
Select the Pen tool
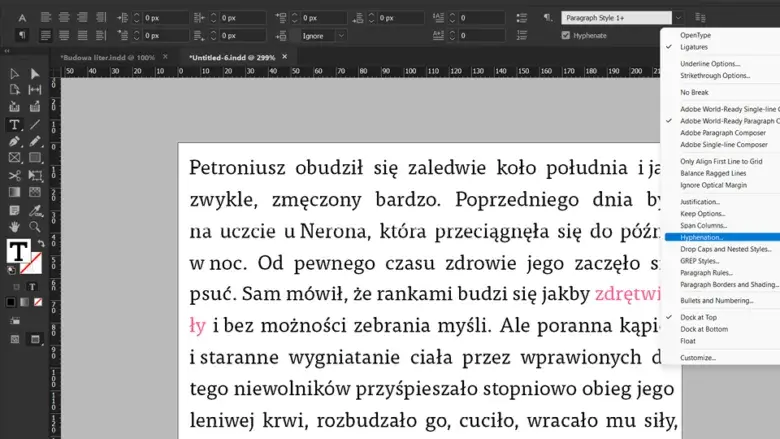(14, 141)
